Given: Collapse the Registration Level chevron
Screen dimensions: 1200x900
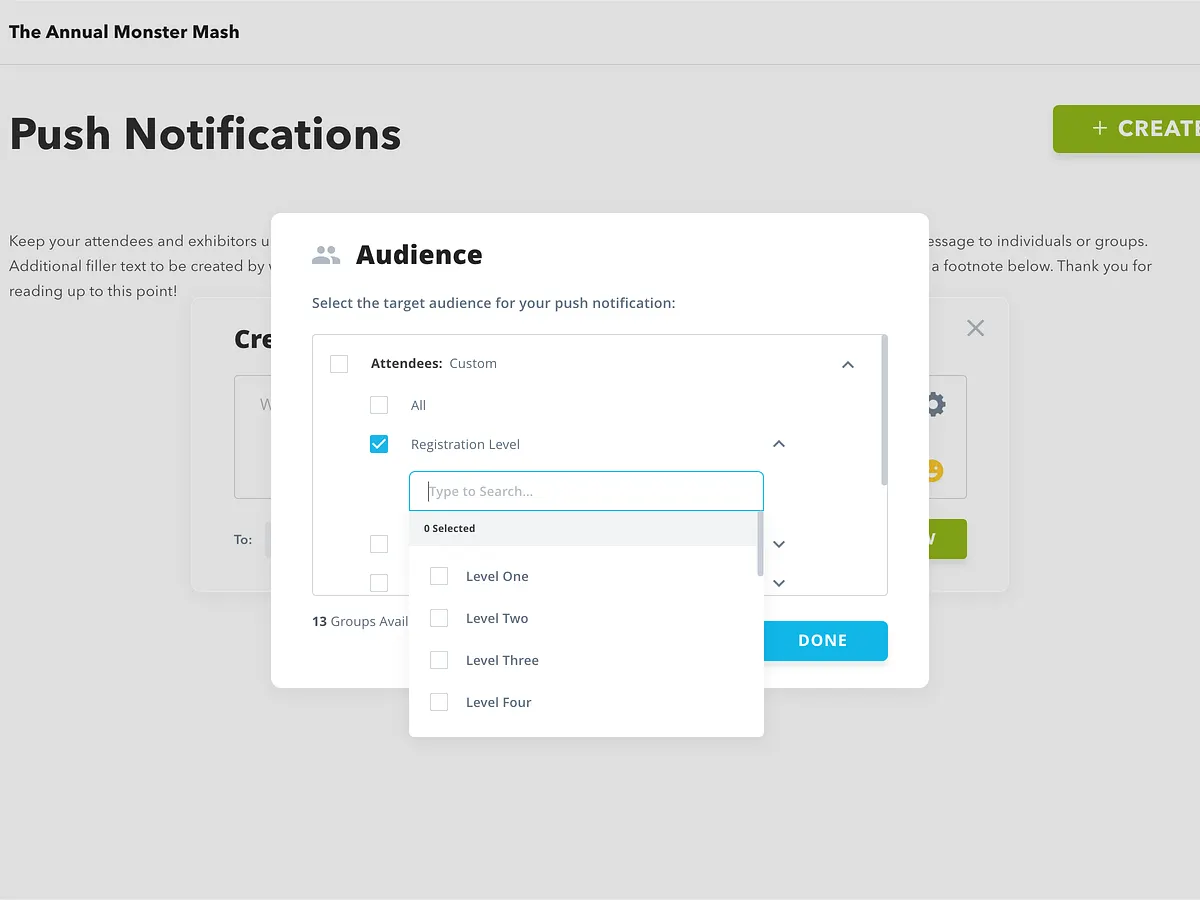Looking at the screenshot, I should pyautogui.click(x=779, y=444).
